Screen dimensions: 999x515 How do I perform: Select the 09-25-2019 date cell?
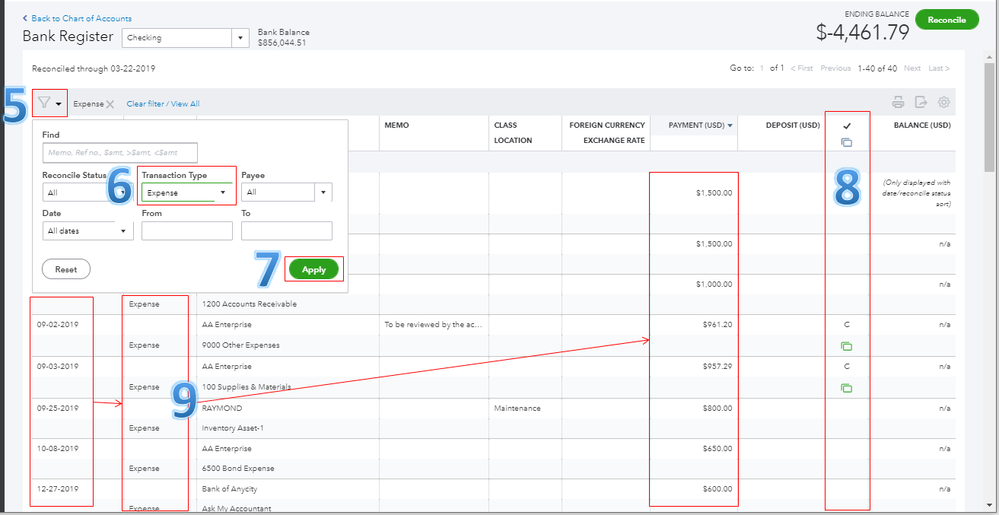58,408
